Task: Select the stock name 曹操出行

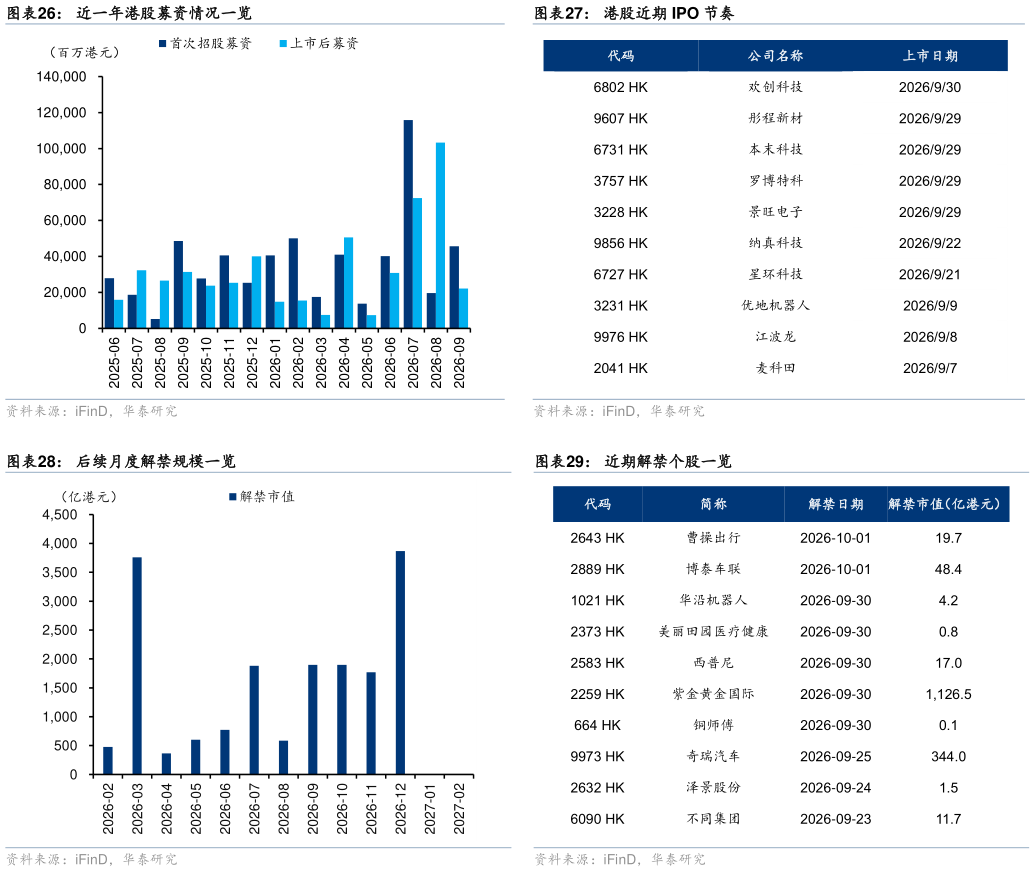Action: click(x=714, y=538)
